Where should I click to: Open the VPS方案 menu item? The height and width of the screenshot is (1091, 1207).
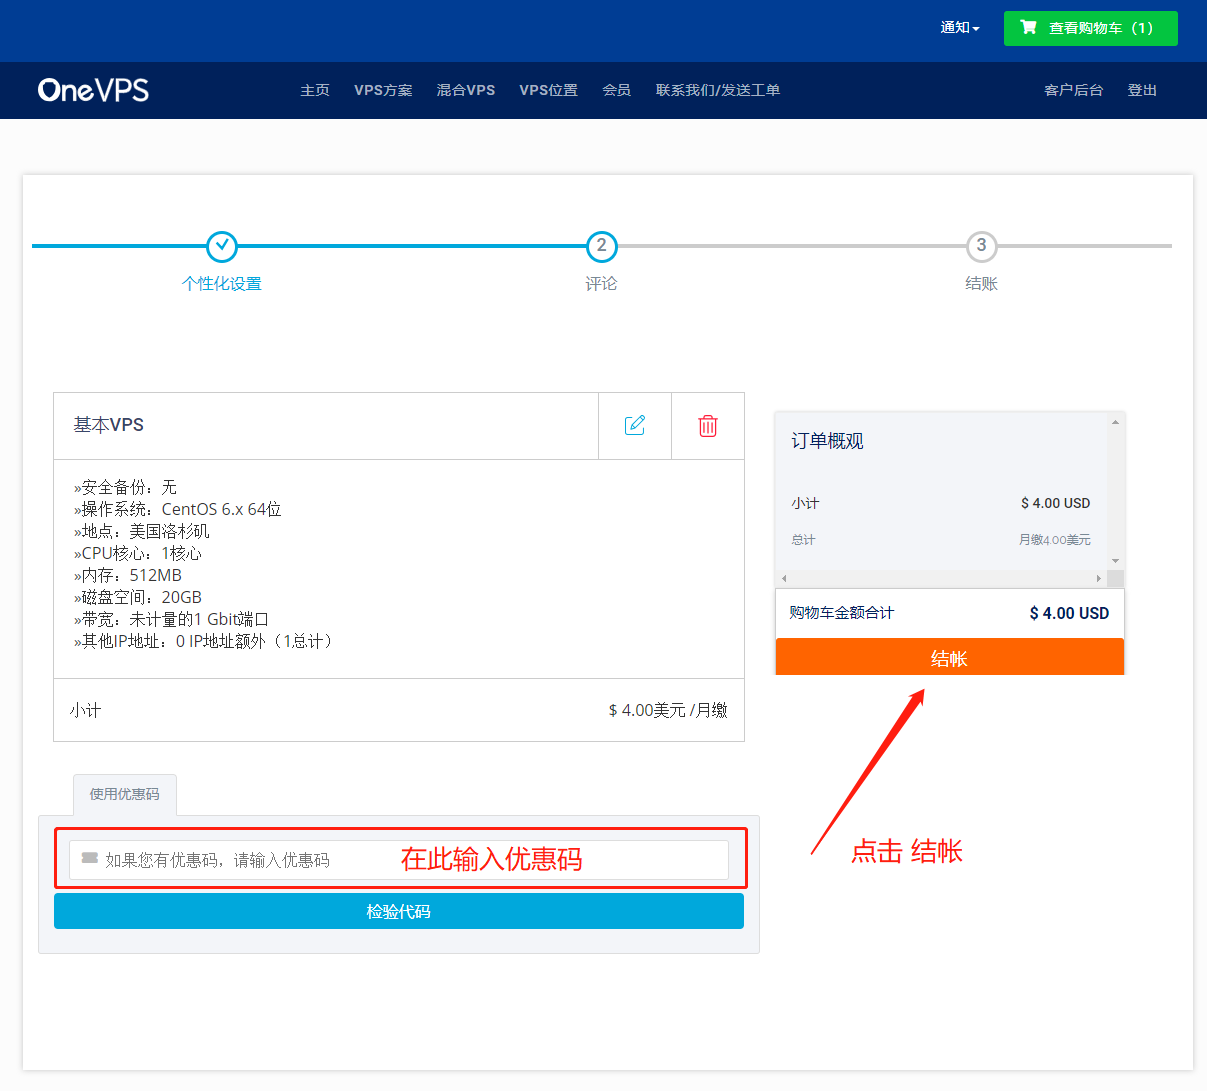pos(383,90)
